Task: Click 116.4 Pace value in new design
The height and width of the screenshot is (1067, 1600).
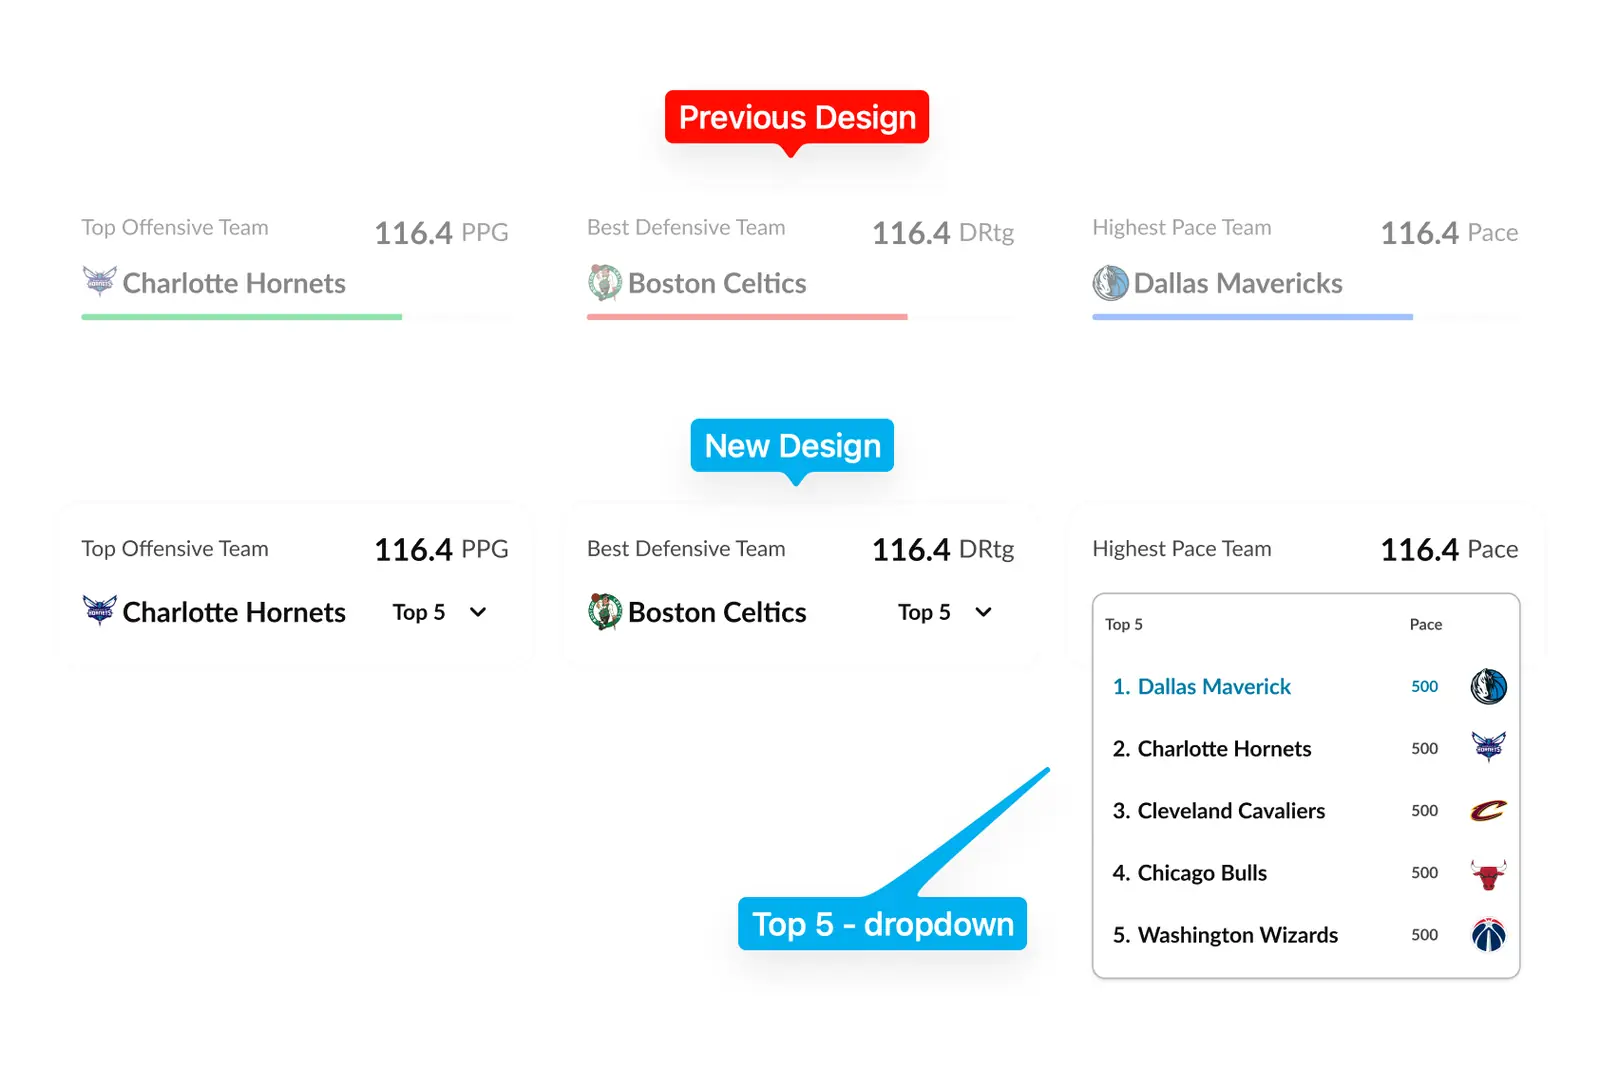Action: pos(1449,549)
